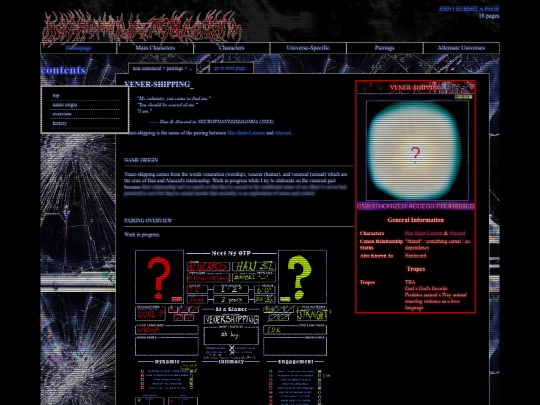Switch to Alternate Universes nav tab

[461, 48]
